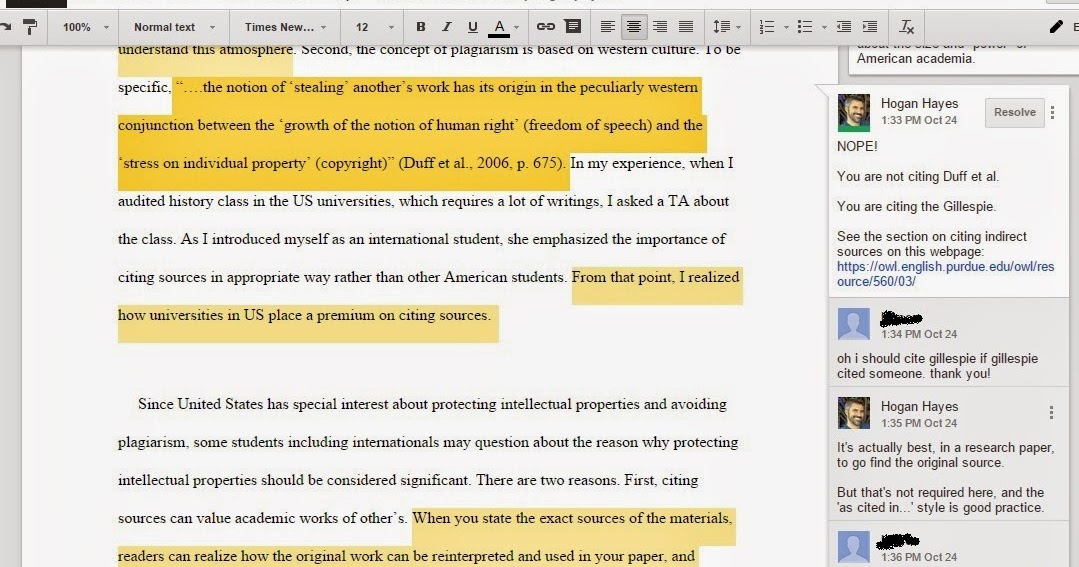Click the numbered list icon
Screen dimensions: 1079x567
[767, 27]
